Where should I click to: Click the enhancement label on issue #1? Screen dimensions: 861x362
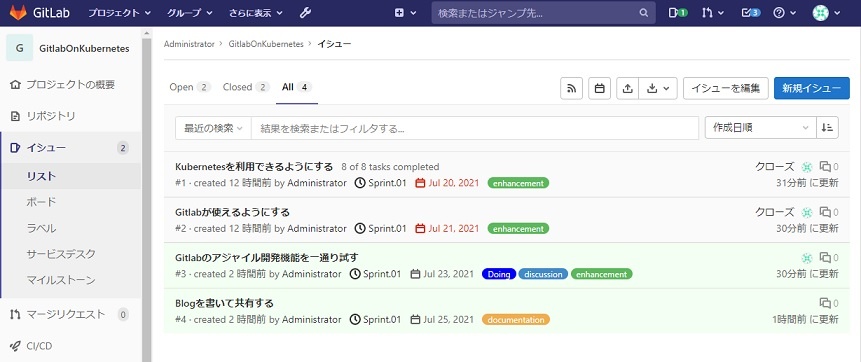[x=518, y=183]
